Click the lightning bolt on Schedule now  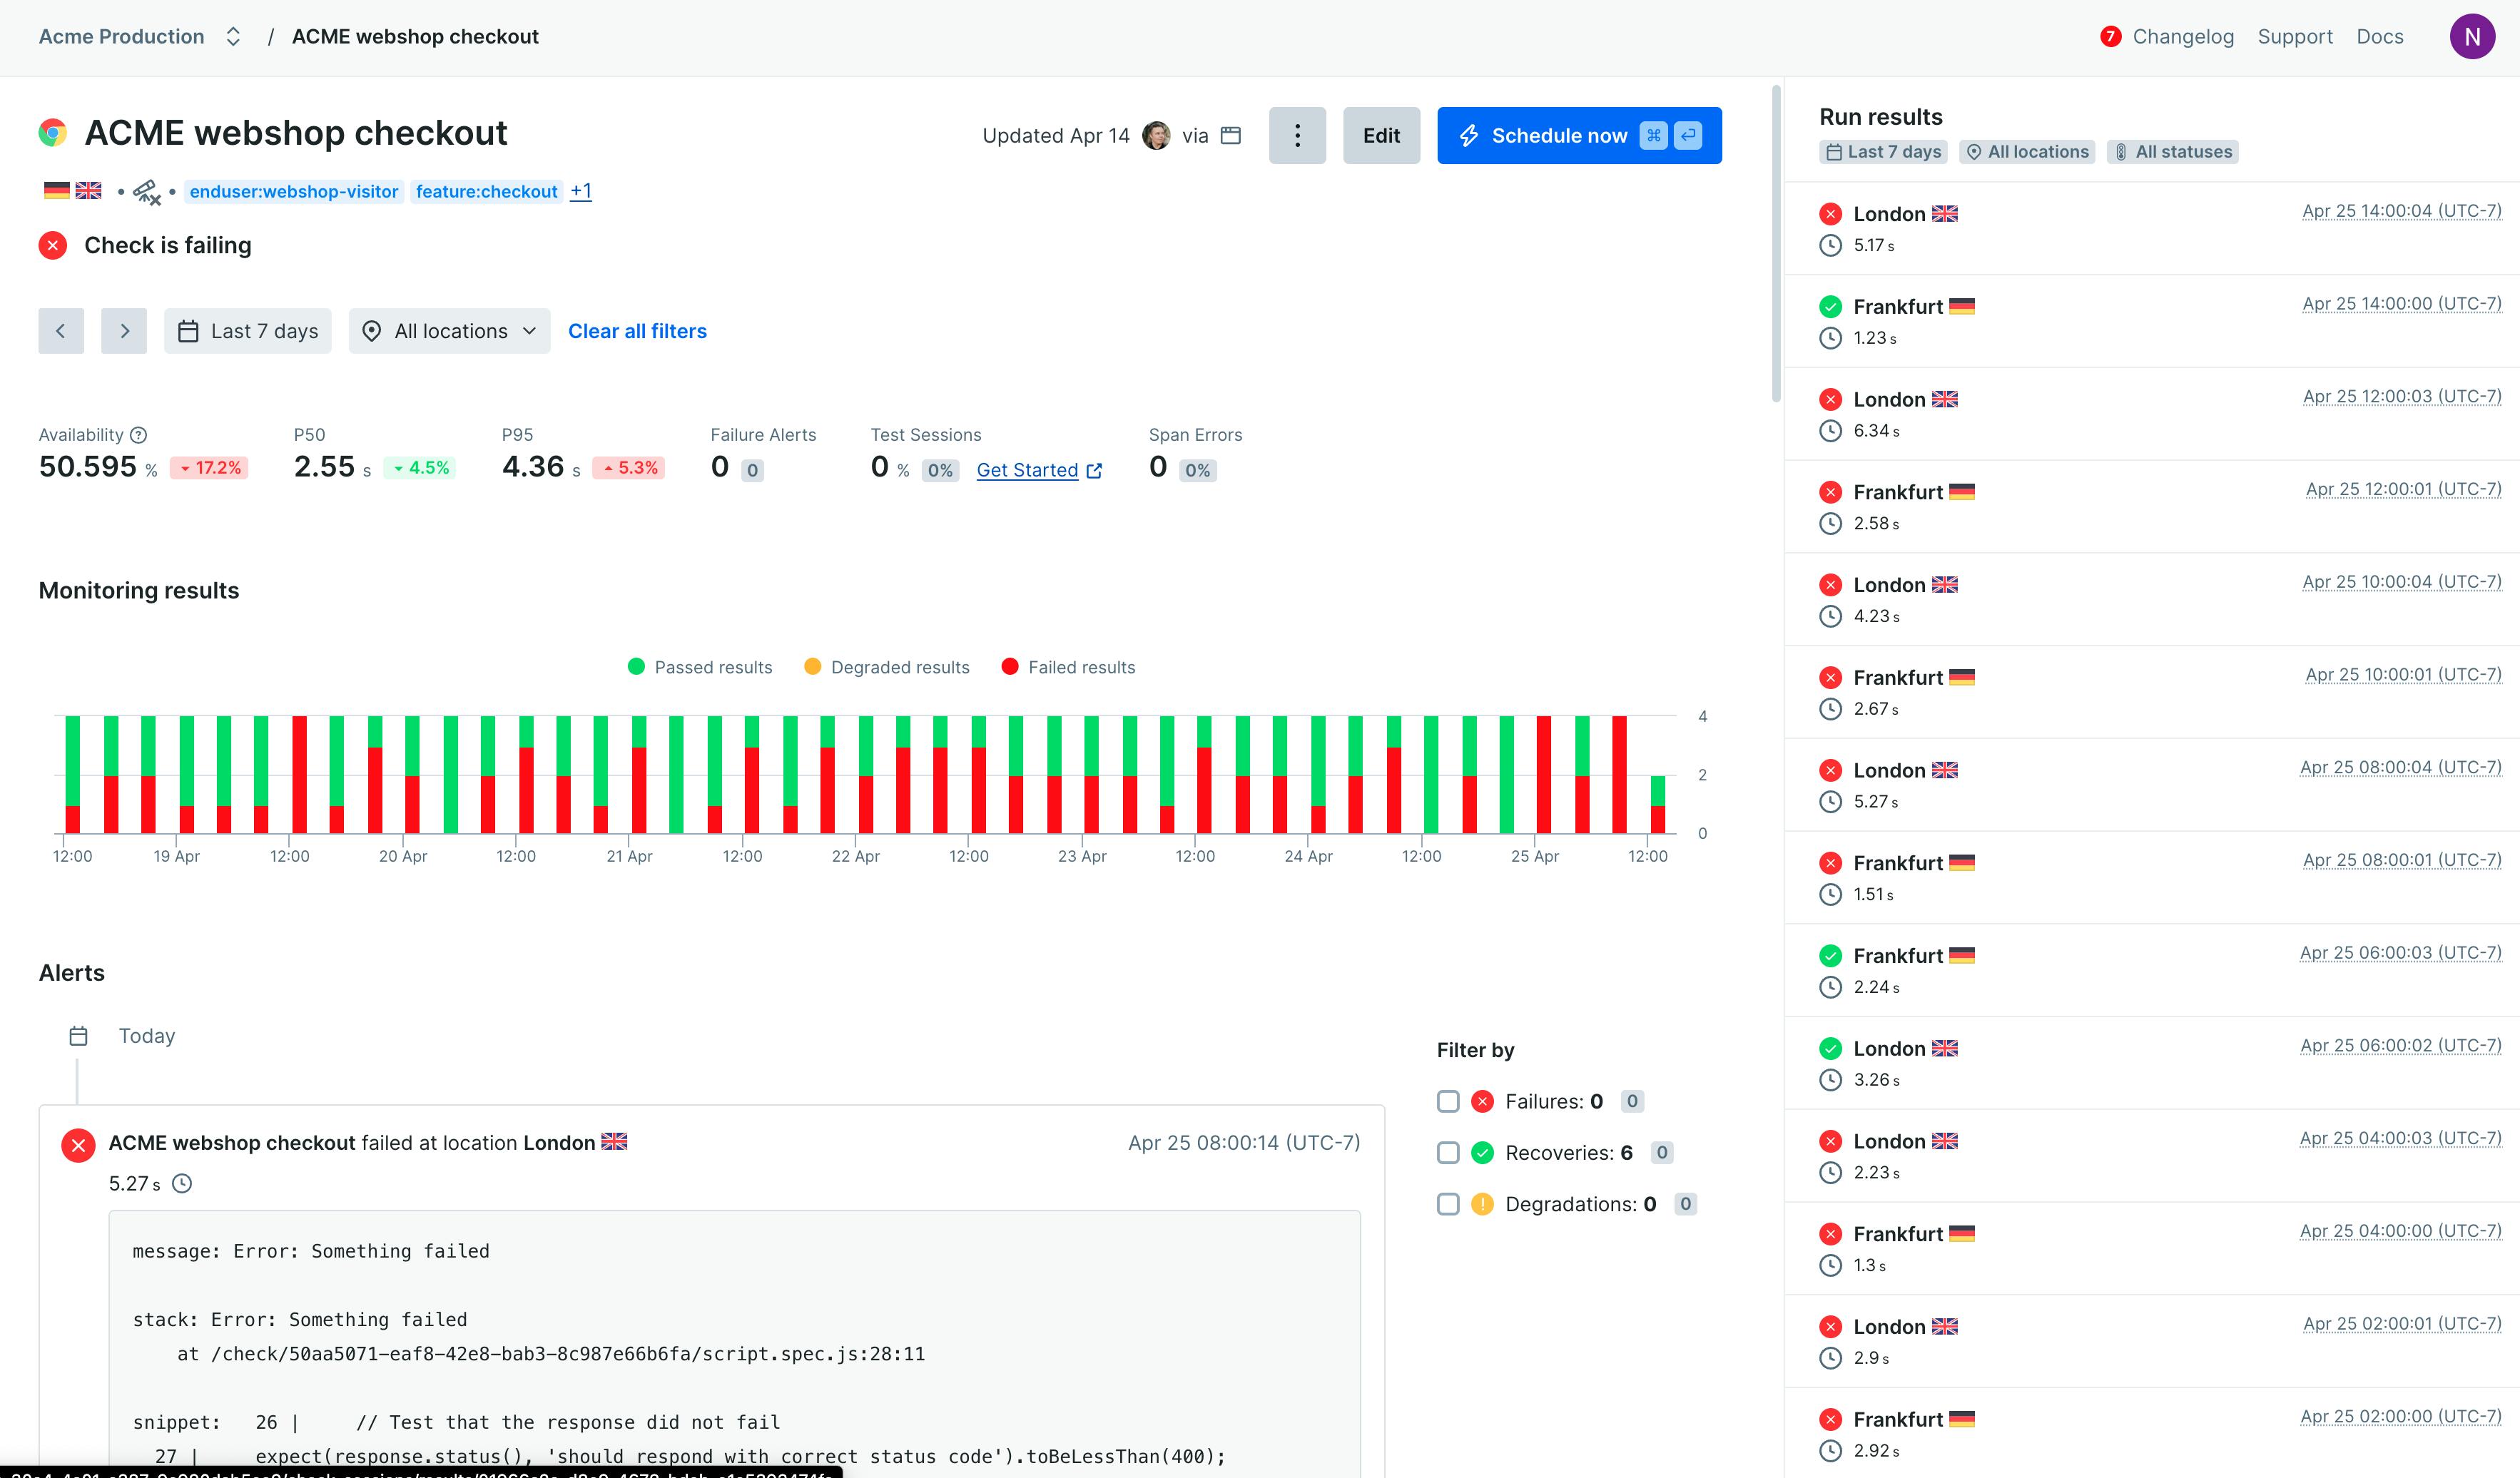(x=1469, y=135)
